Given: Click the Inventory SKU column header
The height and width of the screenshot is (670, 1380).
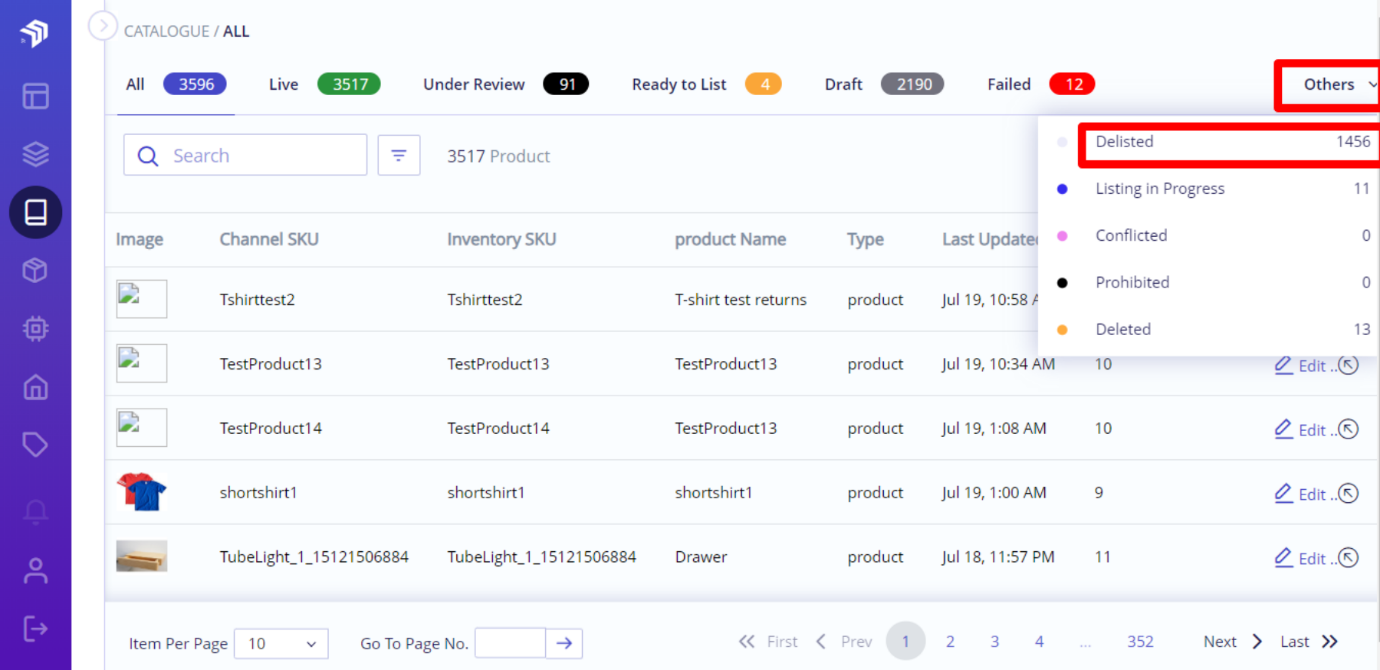Looking at the screenshot, I should 502,239.
